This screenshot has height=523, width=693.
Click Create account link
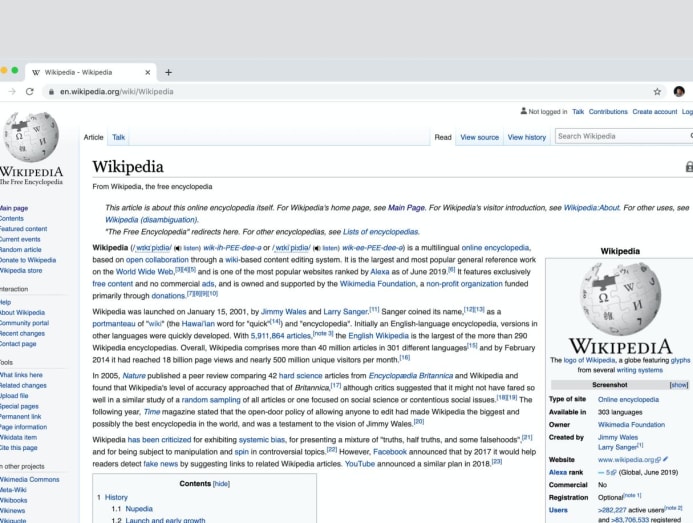tap(655, 112)
